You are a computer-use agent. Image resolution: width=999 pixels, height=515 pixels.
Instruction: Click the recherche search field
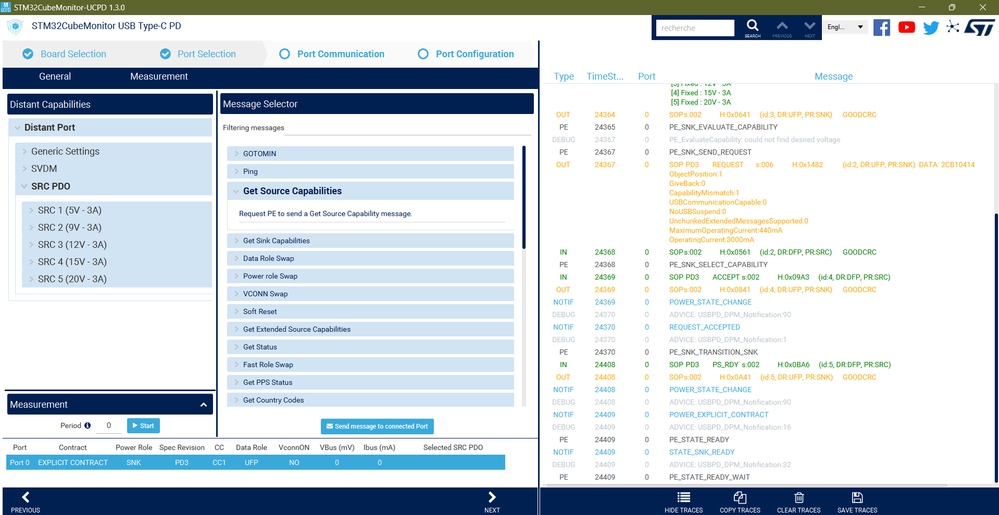pos(695,28)
